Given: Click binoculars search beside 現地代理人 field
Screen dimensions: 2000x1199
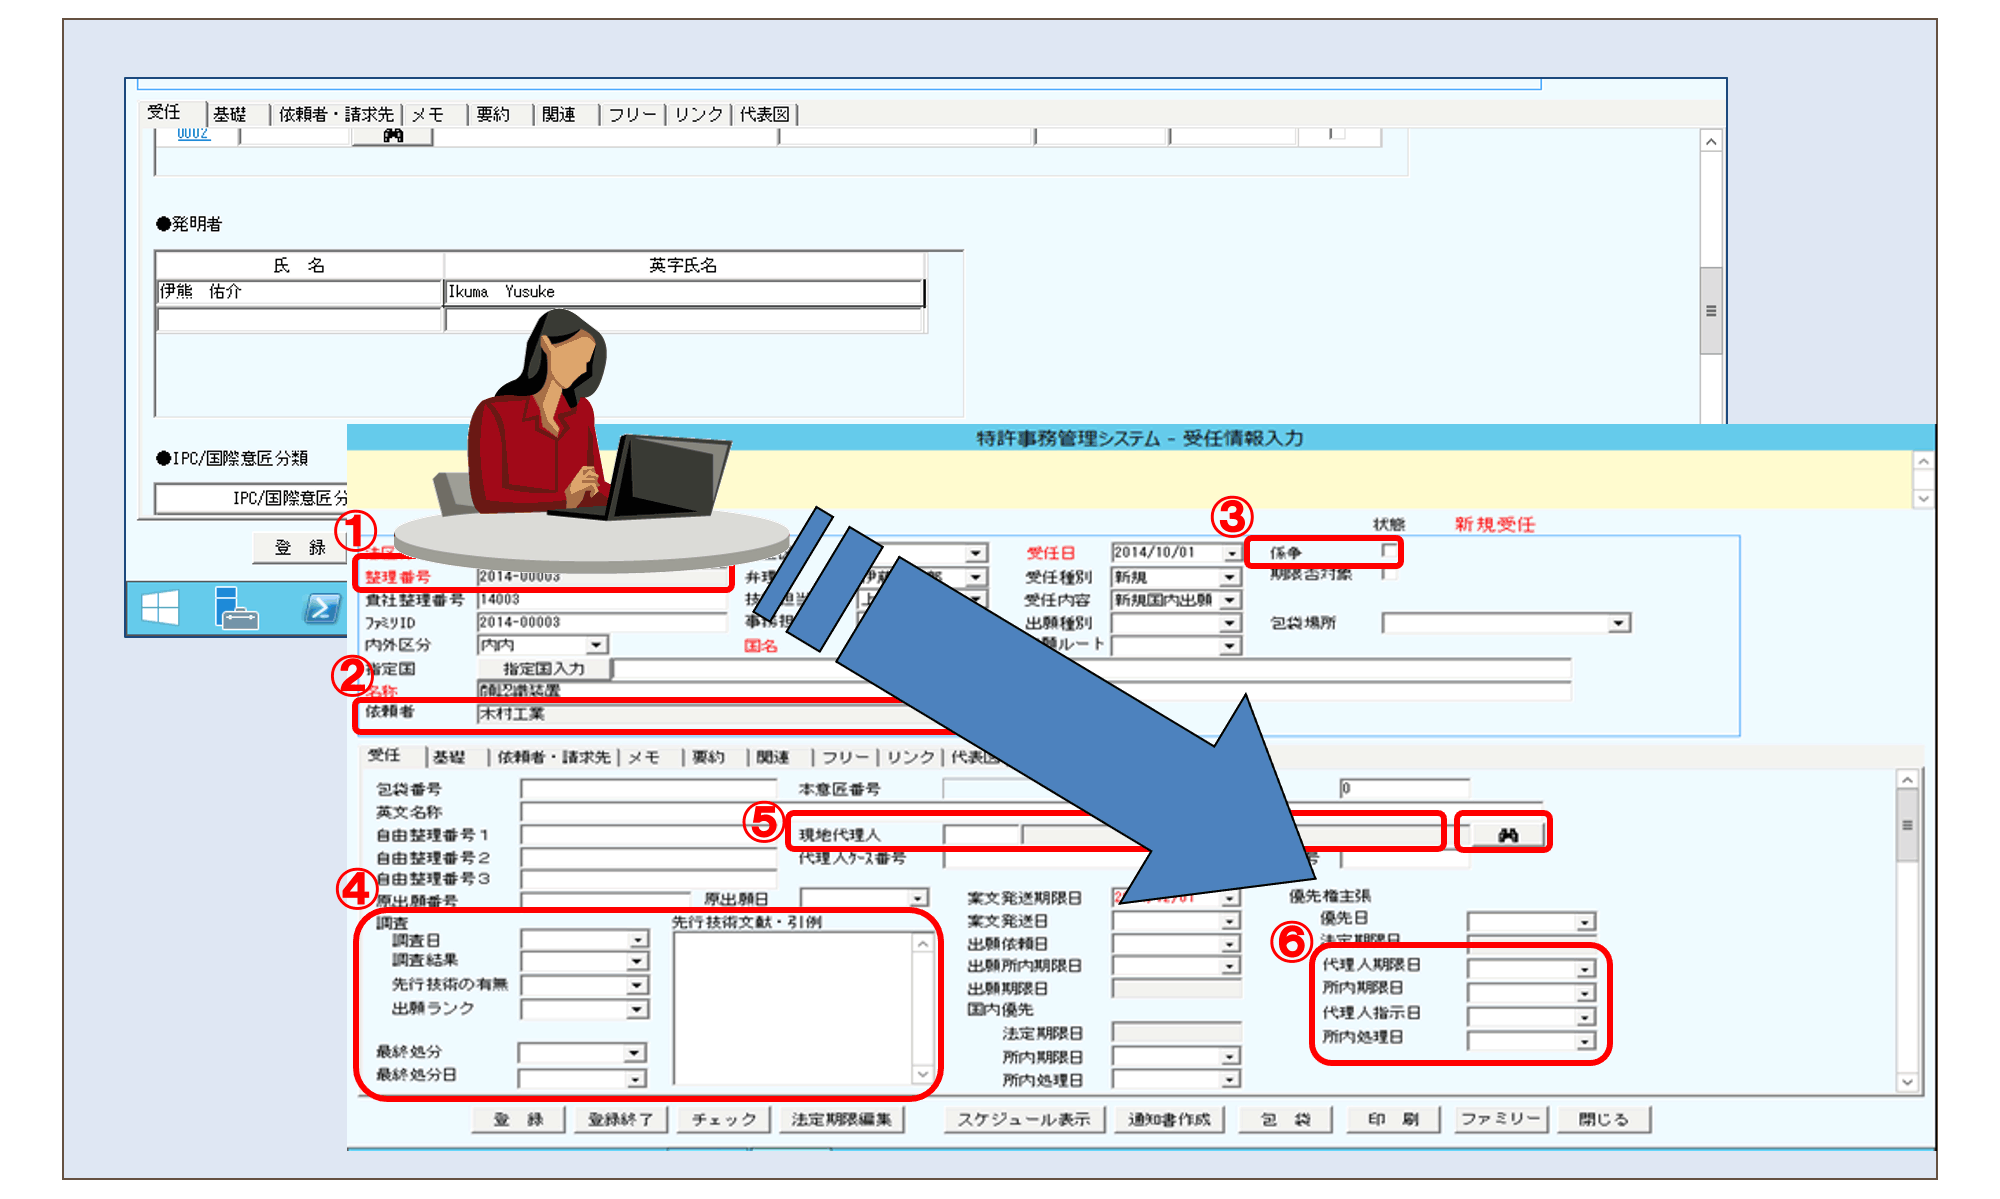Looking at the screenshot, I should 1507,834.
